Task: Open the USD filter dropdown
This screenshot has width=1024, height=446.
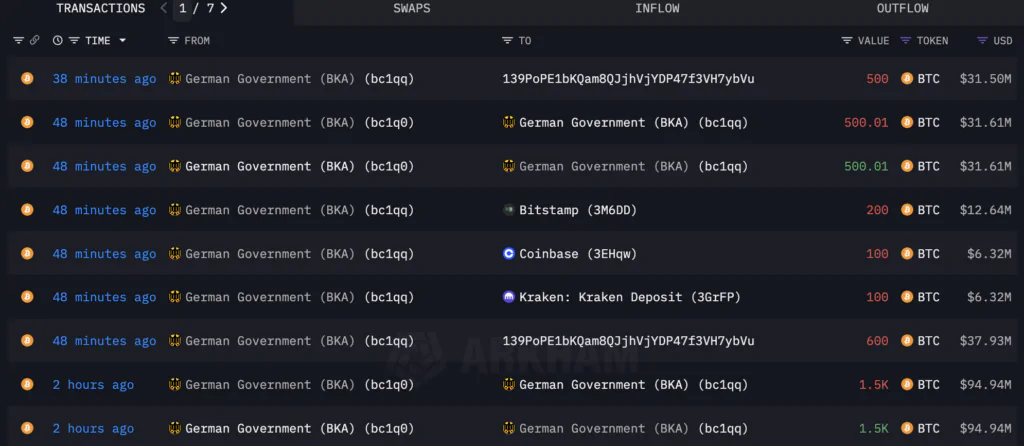Action: tap(983, 41)
